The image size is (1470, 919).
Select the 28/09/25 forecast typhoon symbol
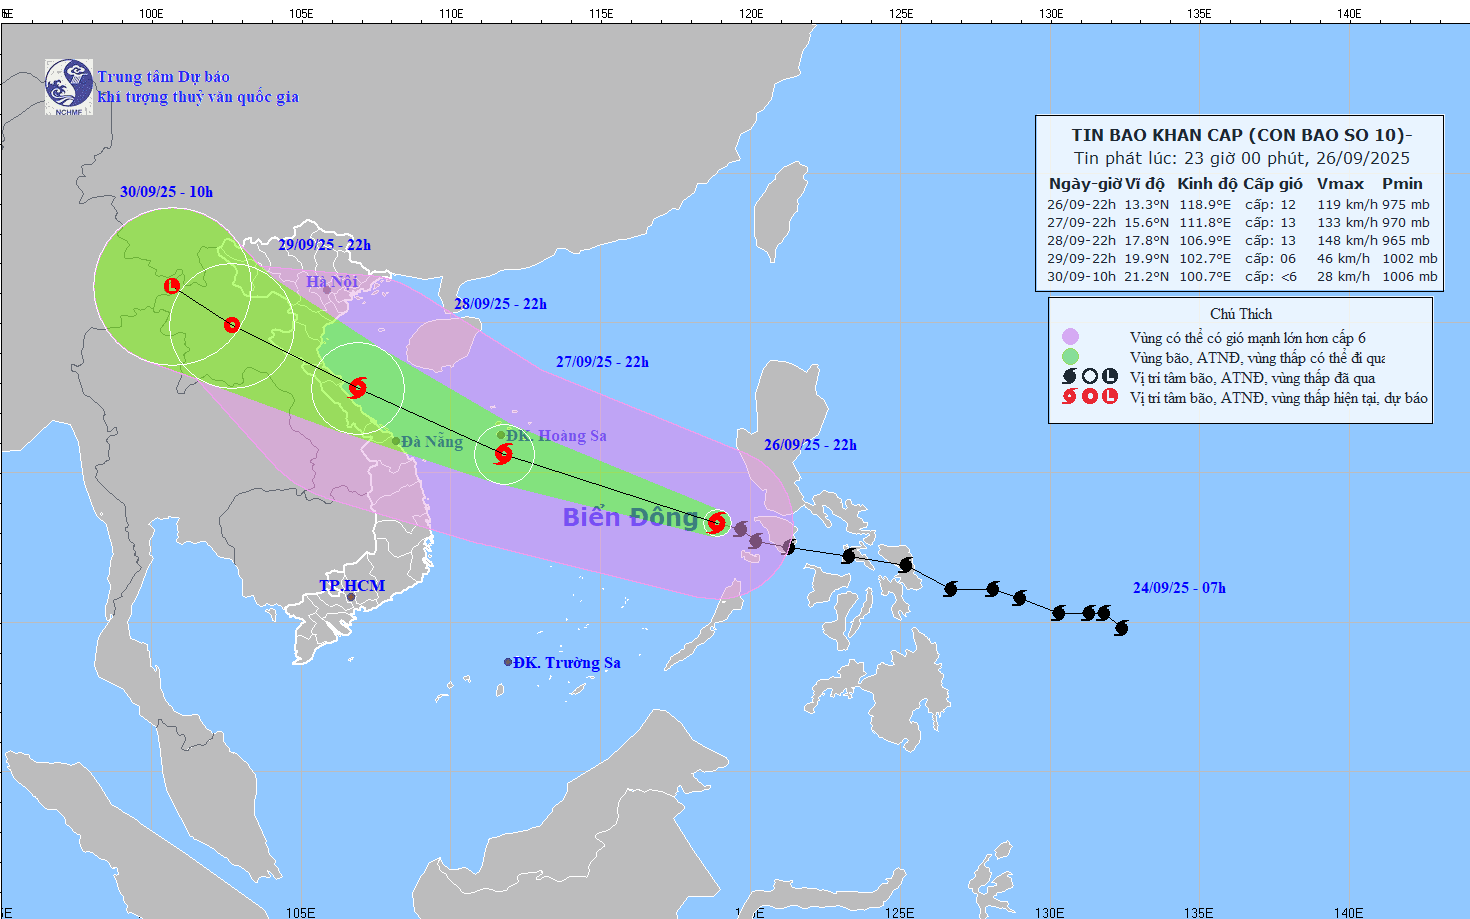(x=357, y=388)
